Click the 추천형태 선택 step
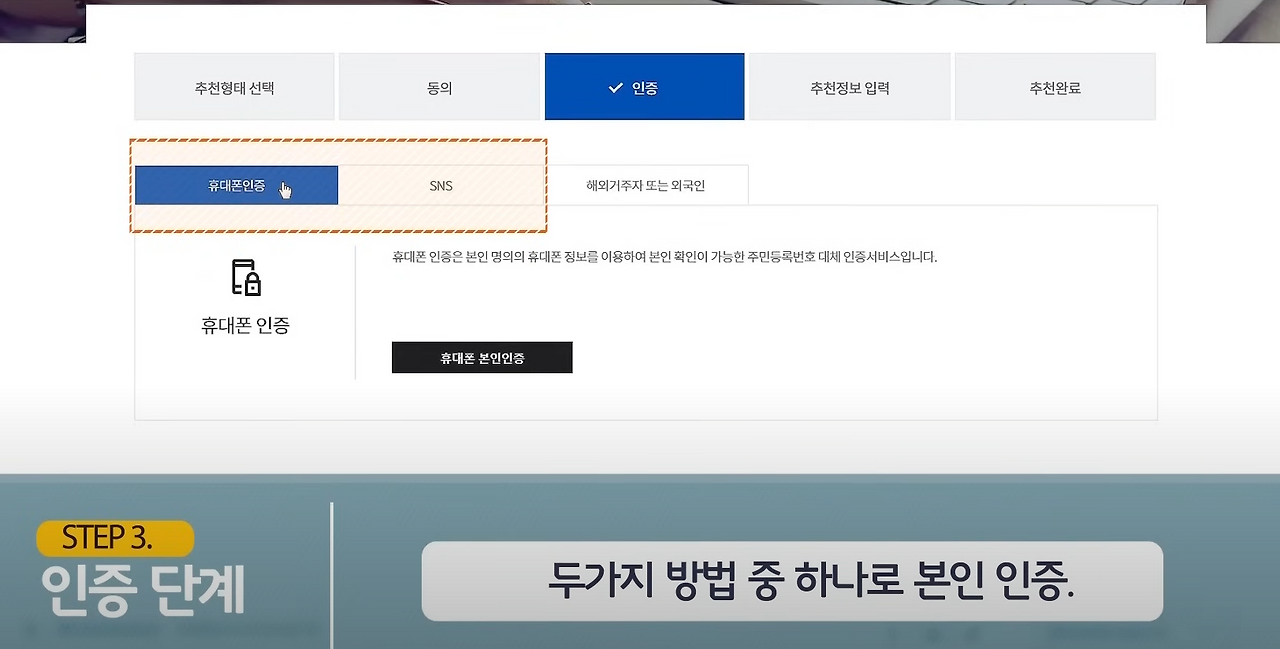The width and height of the screenshot is (1280, 649). [234, 86]
